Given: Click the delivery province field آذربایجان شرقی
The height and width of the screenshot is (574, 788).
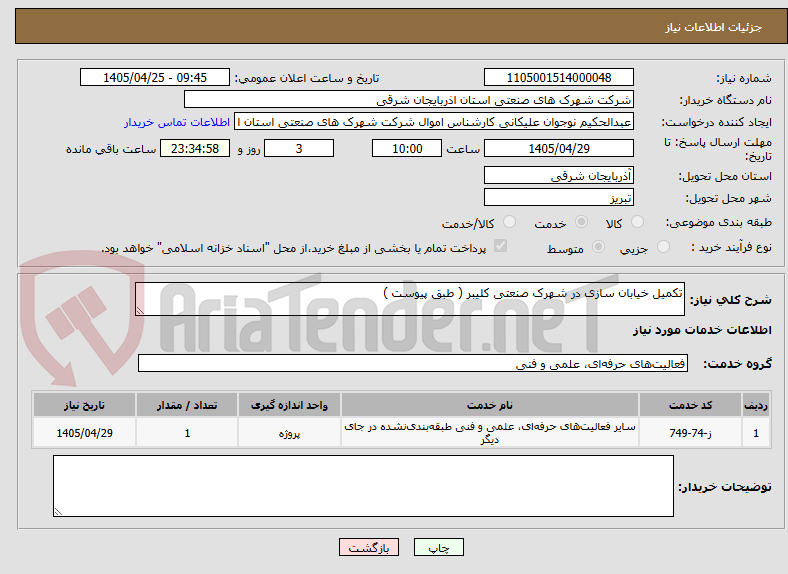Looking at the screenshot, I should pyautogui.click(x=558, y=175).
